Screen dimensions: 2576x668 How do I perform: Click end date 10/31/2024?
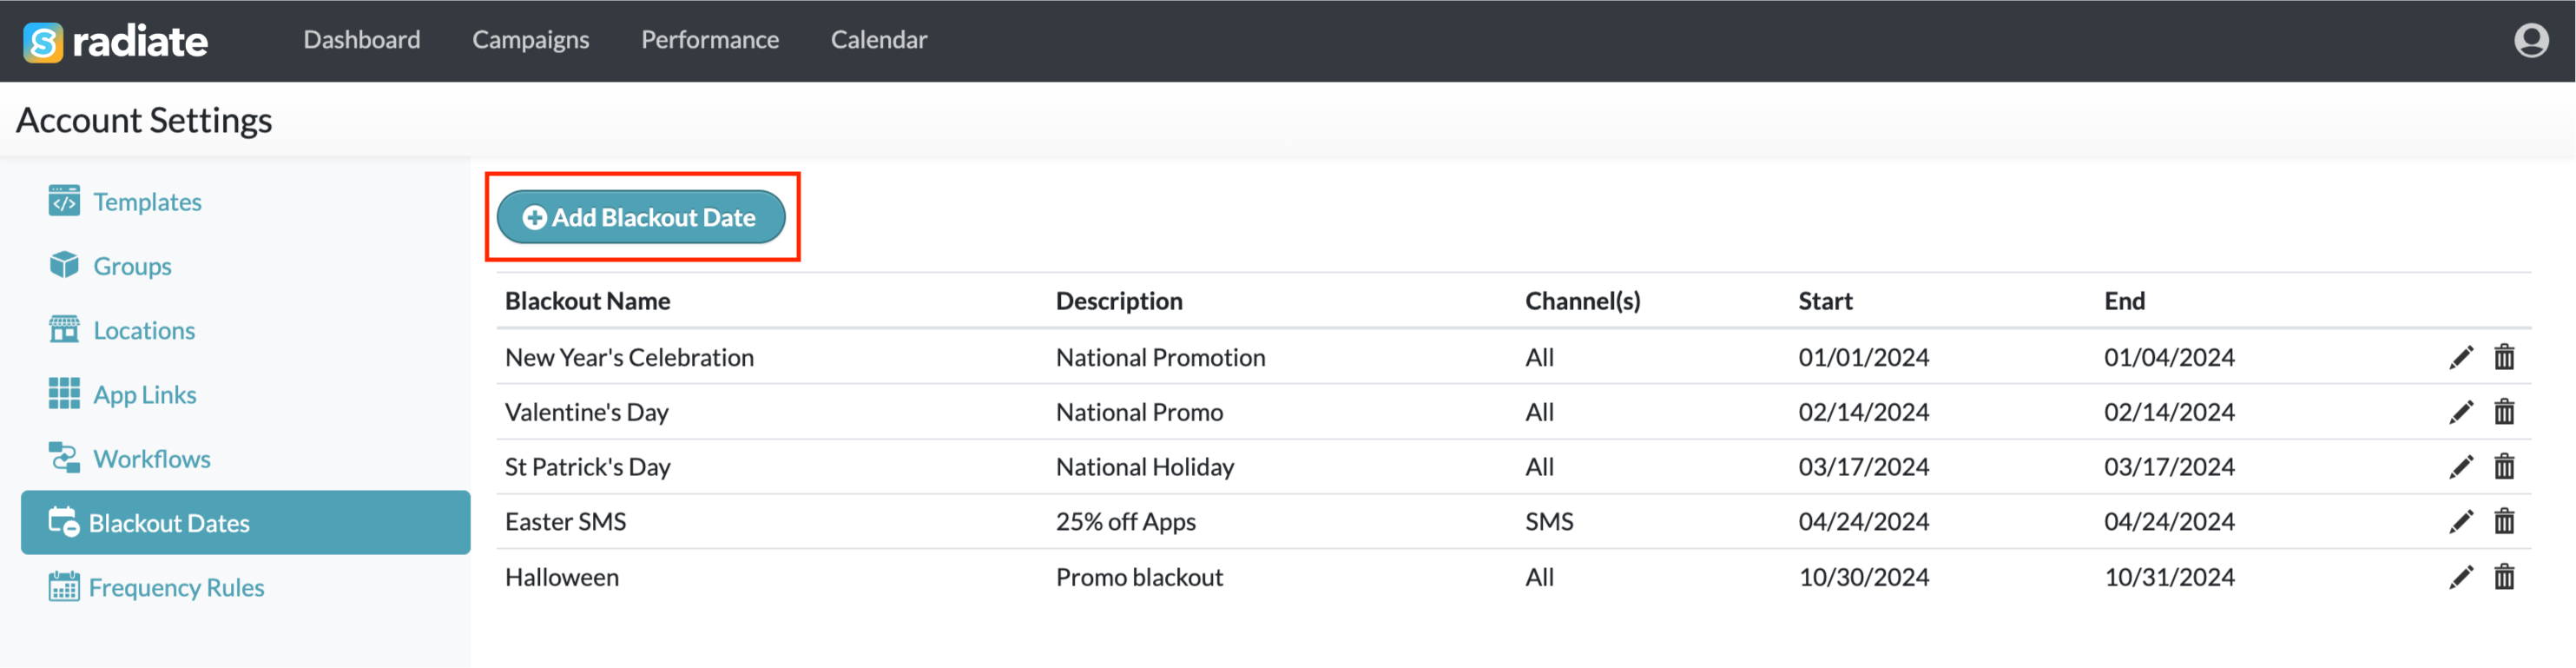[x=2169, y=577]
